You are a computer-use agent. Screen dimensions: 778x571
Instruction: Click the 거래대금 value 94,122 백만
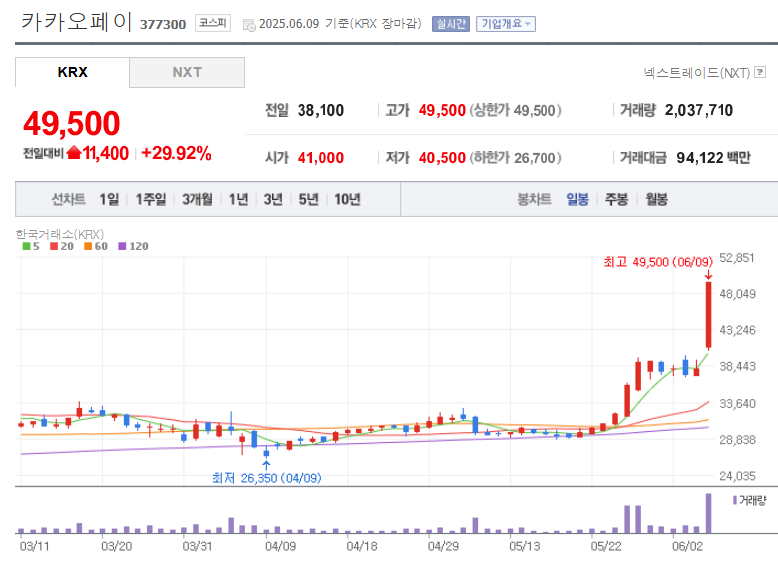[713, 158]
